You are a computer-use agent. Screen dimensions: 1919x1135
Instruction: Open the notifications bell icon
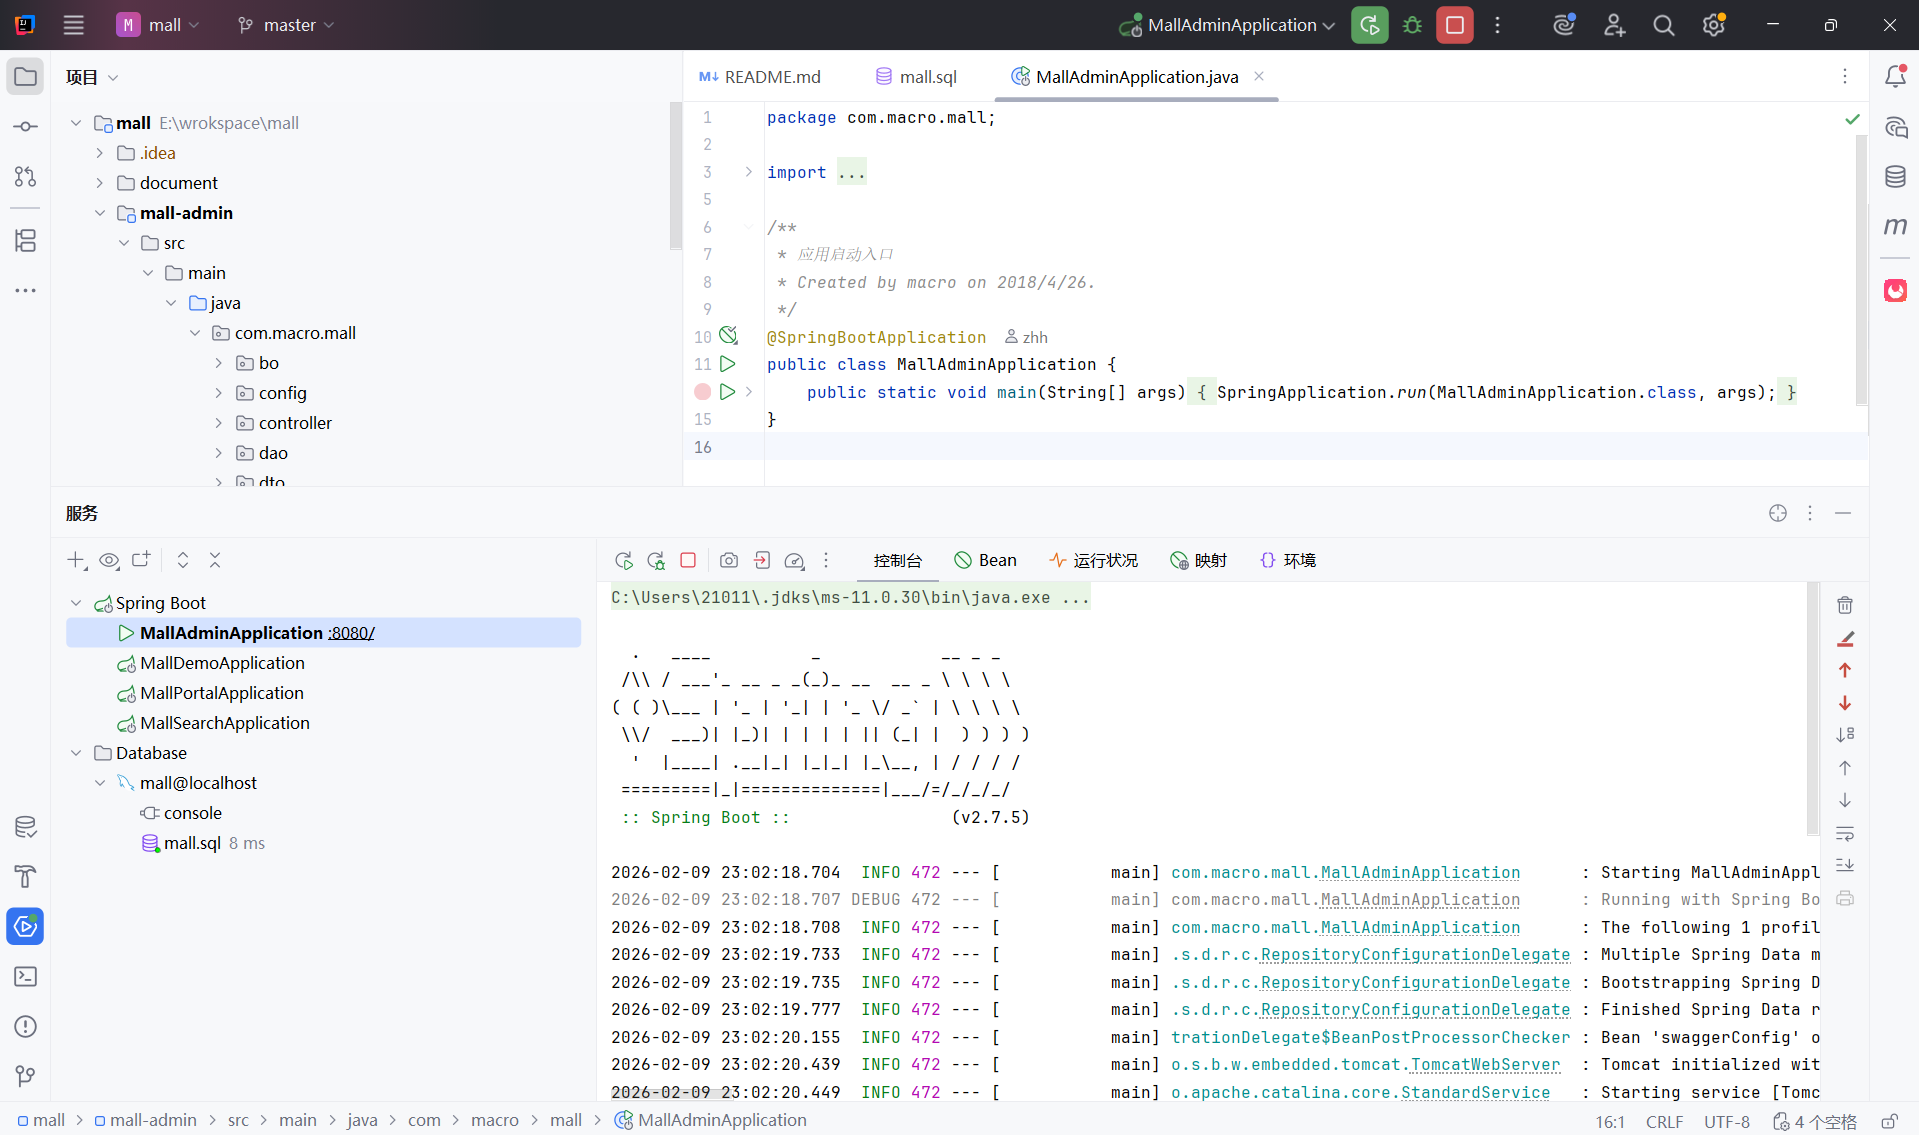click(1895, 77)
